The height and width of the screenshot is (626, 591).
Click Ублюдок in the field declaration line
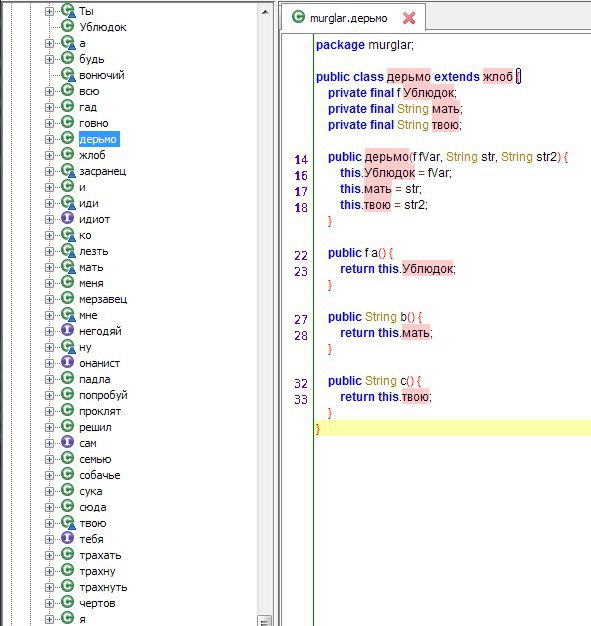pos(428,93)
